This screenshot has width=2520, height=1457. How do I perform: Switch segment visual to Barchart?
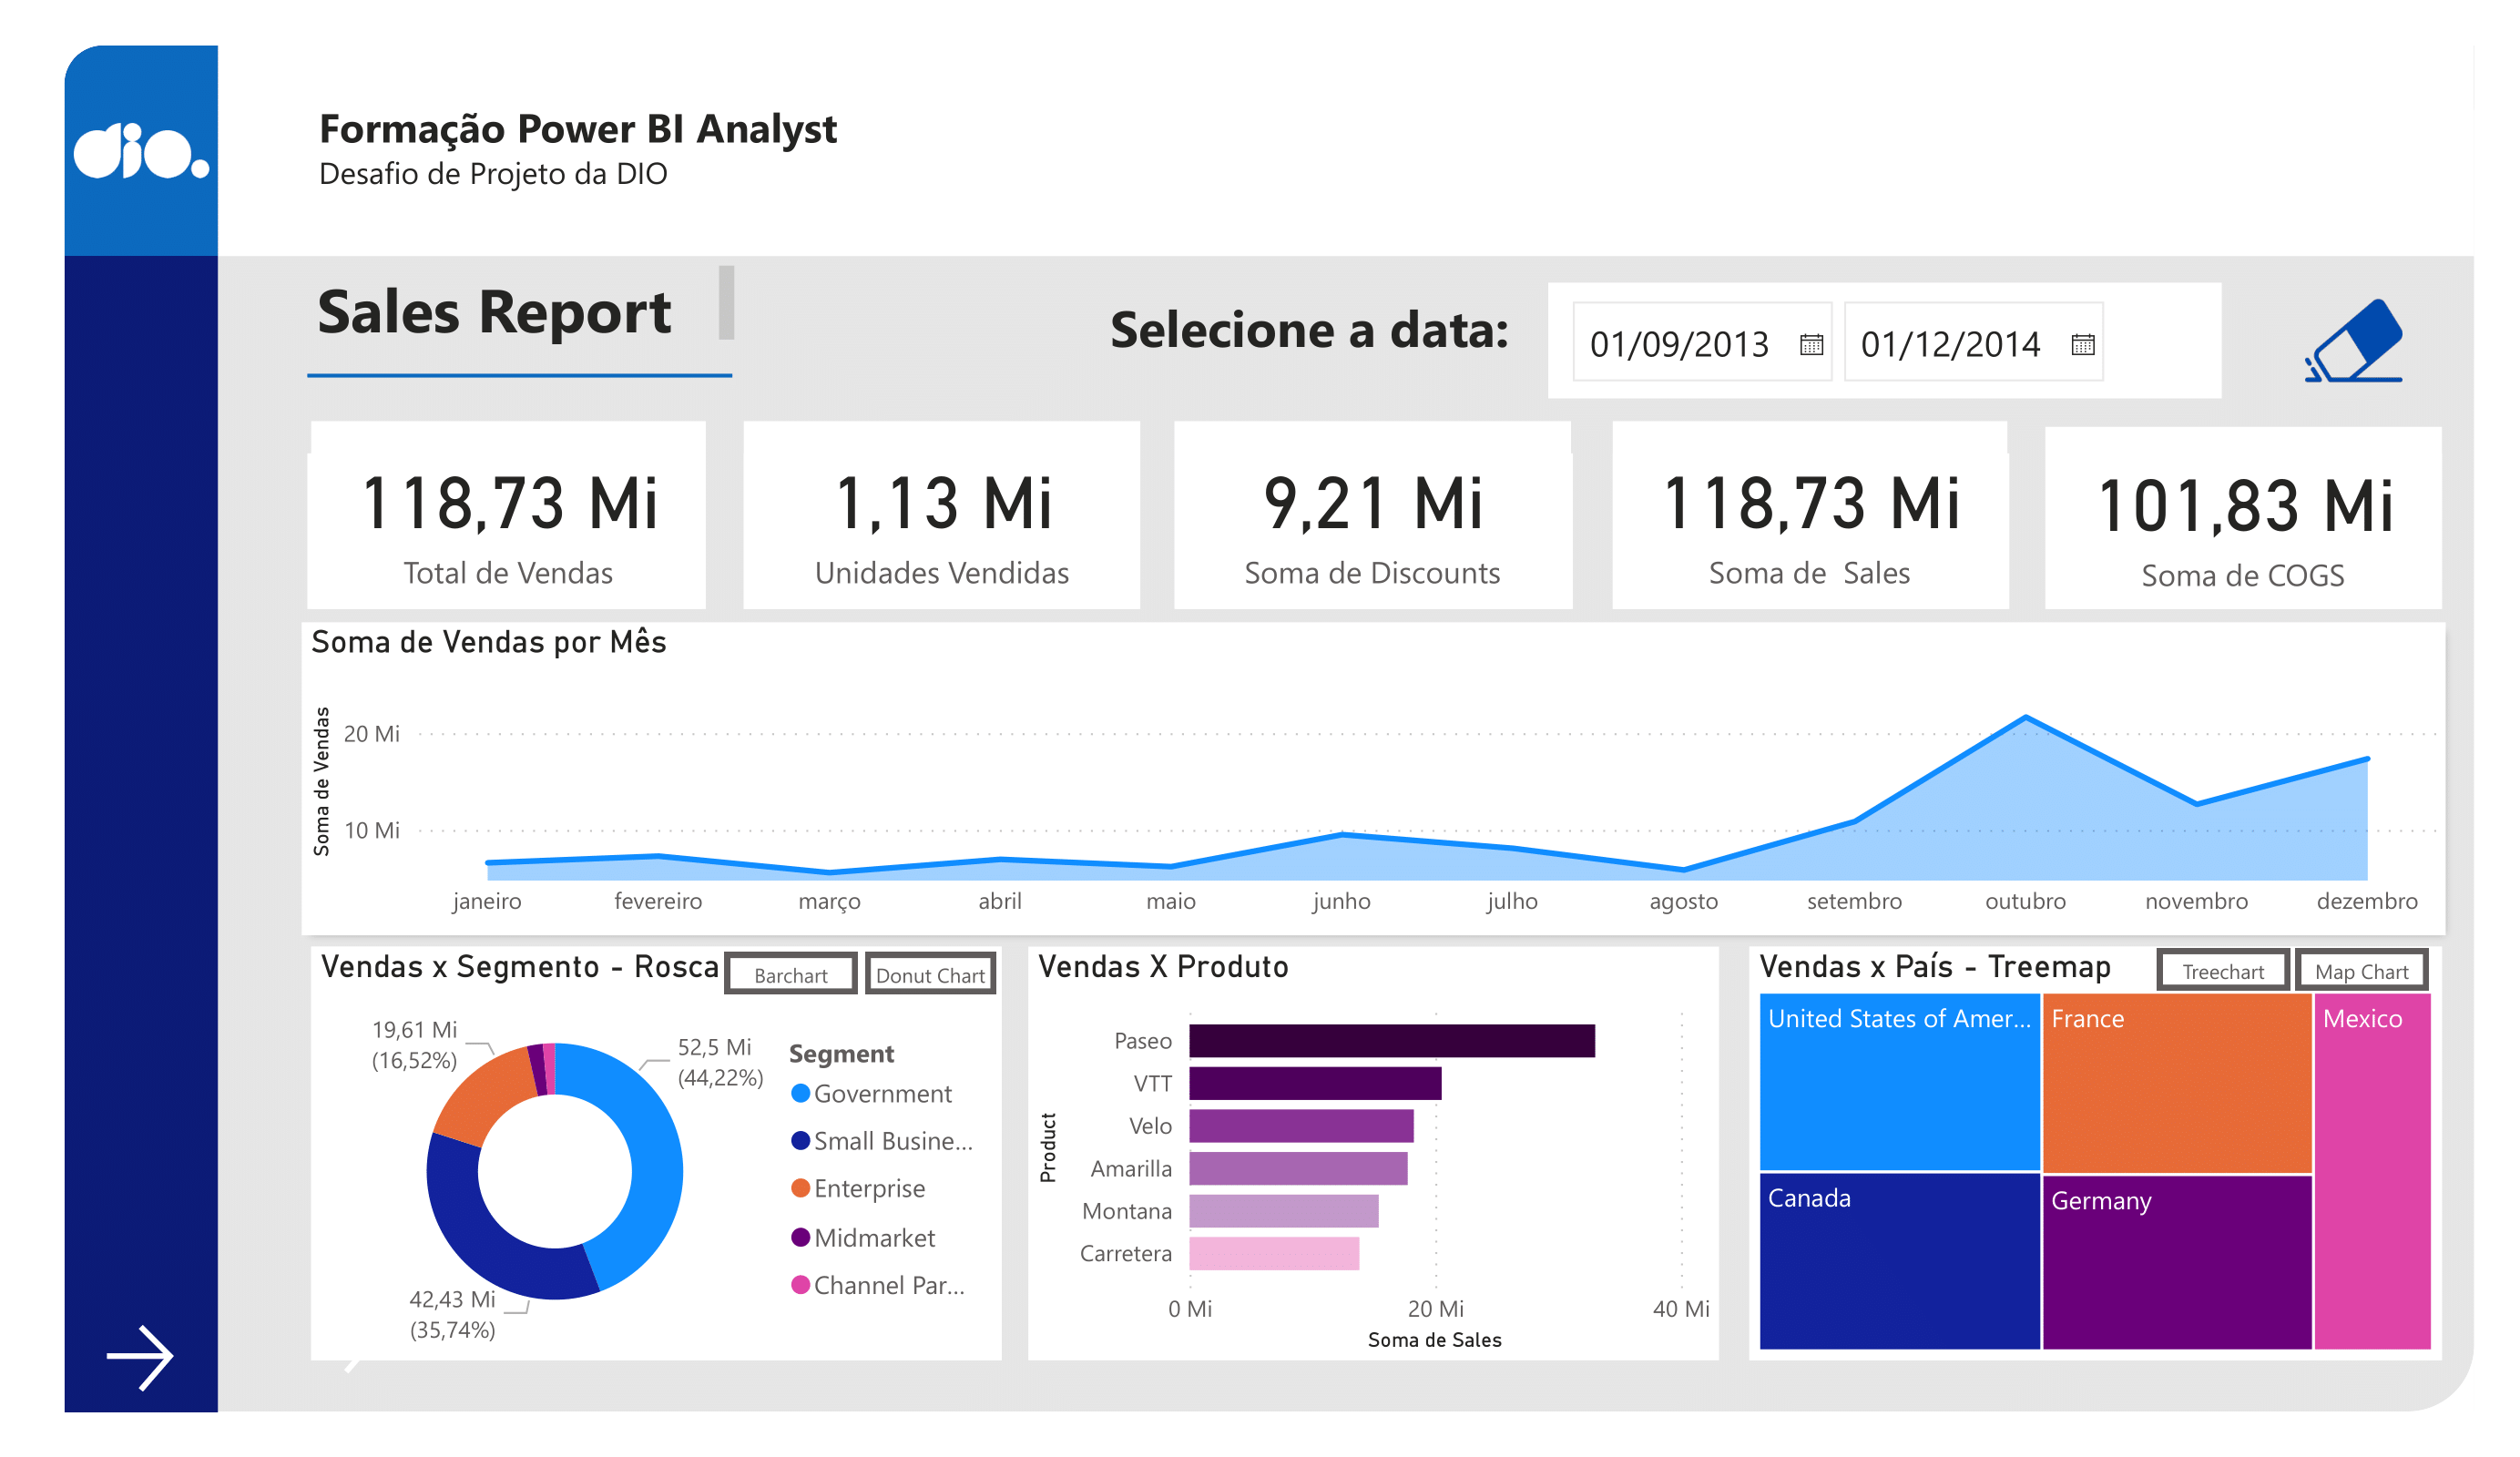point(790,975)
